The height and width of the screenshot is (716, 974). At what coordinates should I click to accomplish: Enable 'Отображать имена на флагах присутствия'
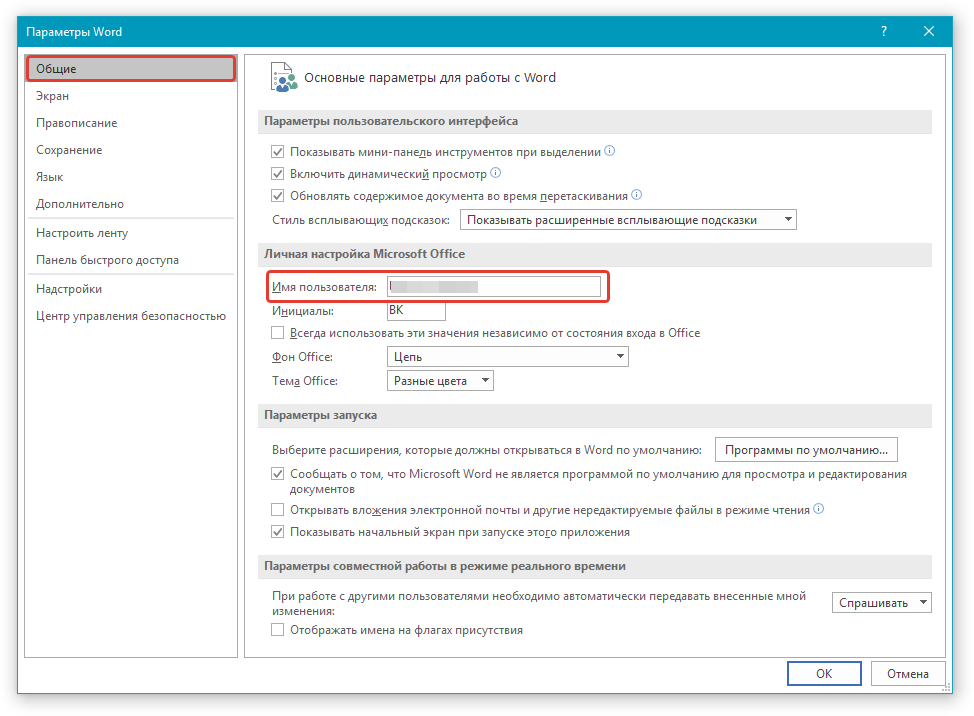(278, 631)
